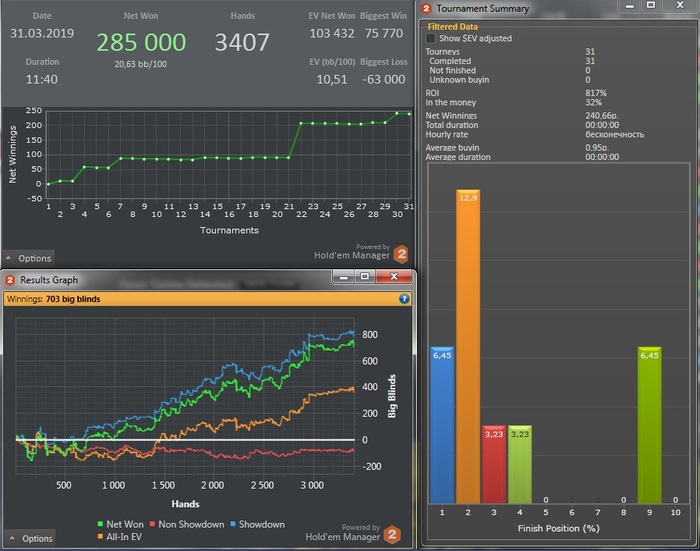Enable the Show $EV adjusted checkbox

(x=431, y=38)
